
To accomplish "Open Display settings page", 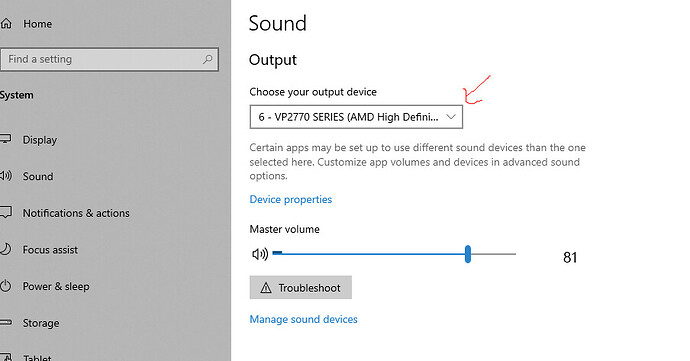I will pyautogui.click(x=40, y=140).
